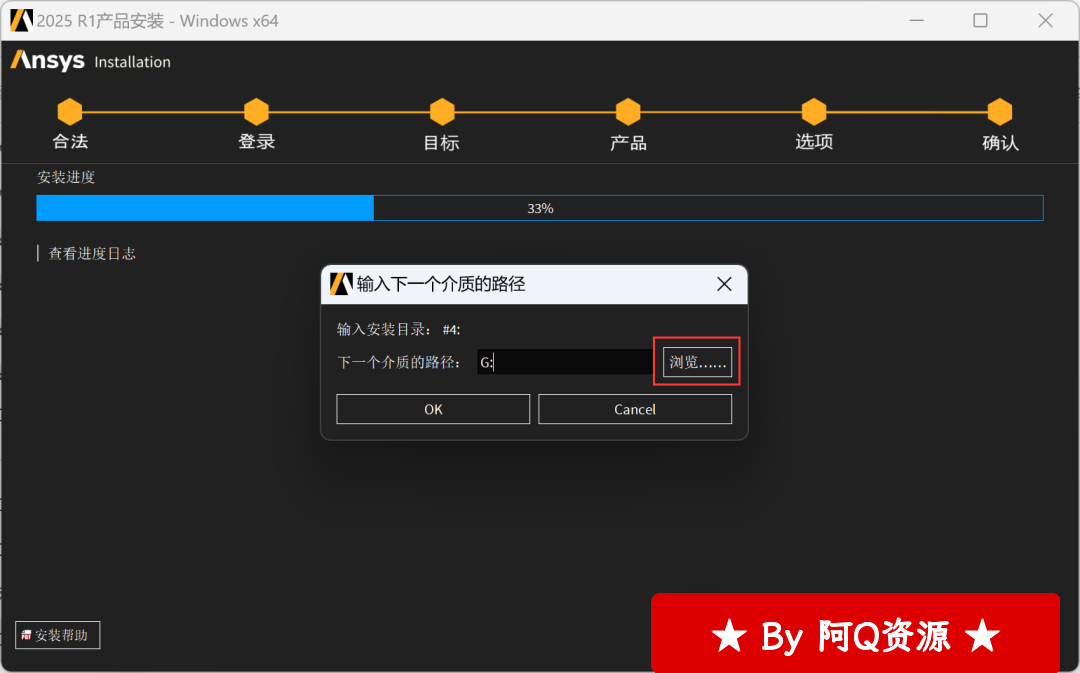Viewport: 1080px width, 673px height.
Task: Cancel the media path dialog
Action: (634, 409)
